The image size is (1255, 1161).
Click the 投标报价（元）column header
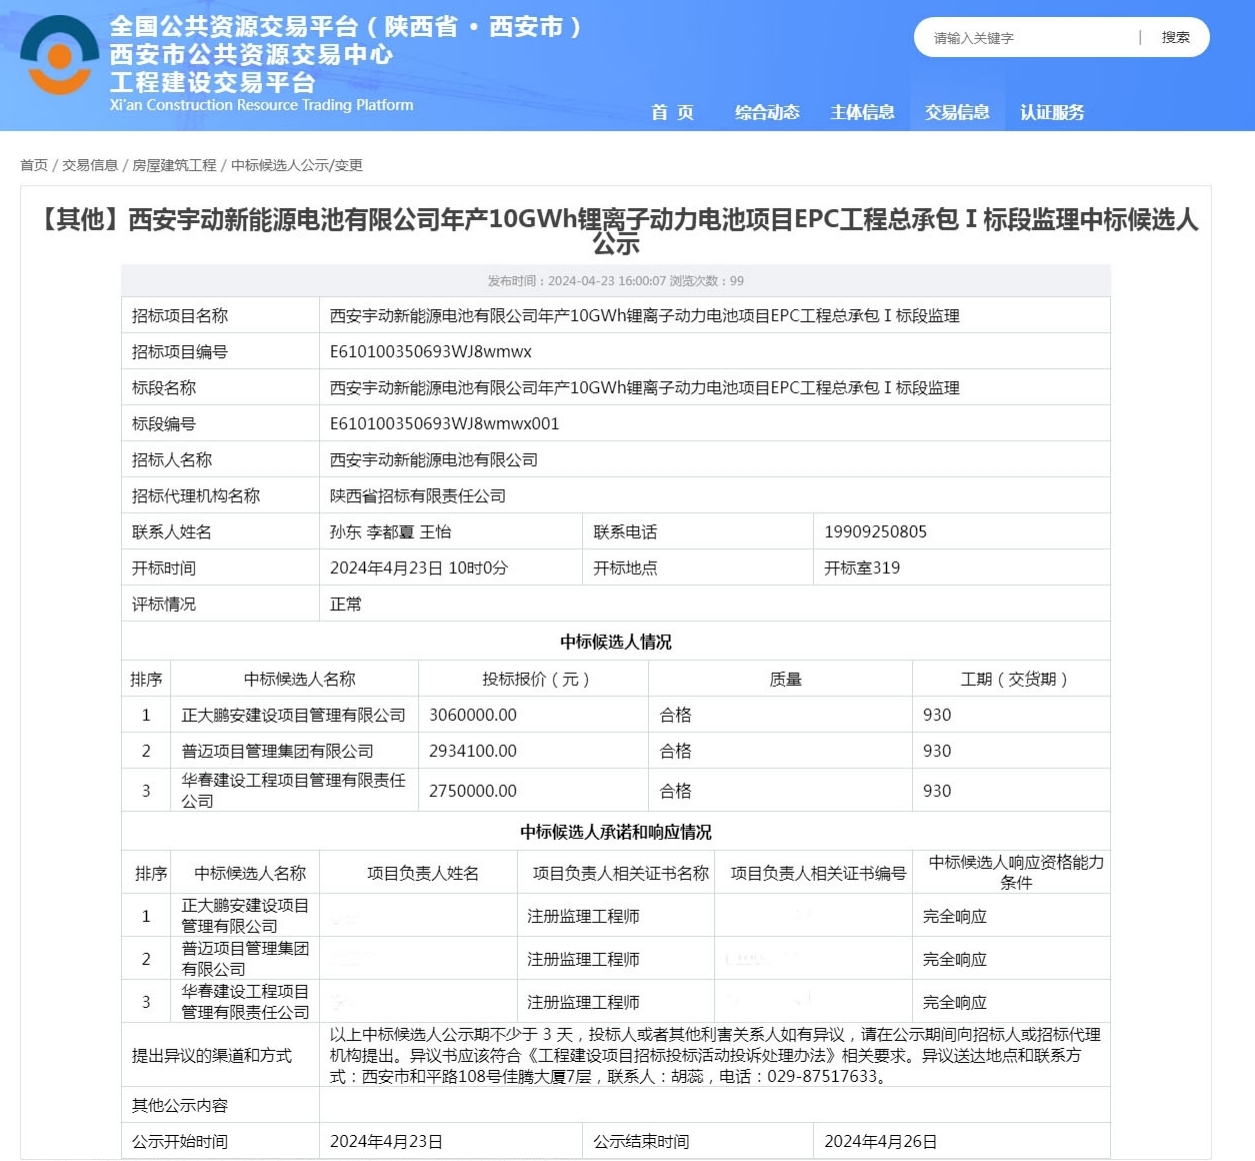tap(535, 679)
